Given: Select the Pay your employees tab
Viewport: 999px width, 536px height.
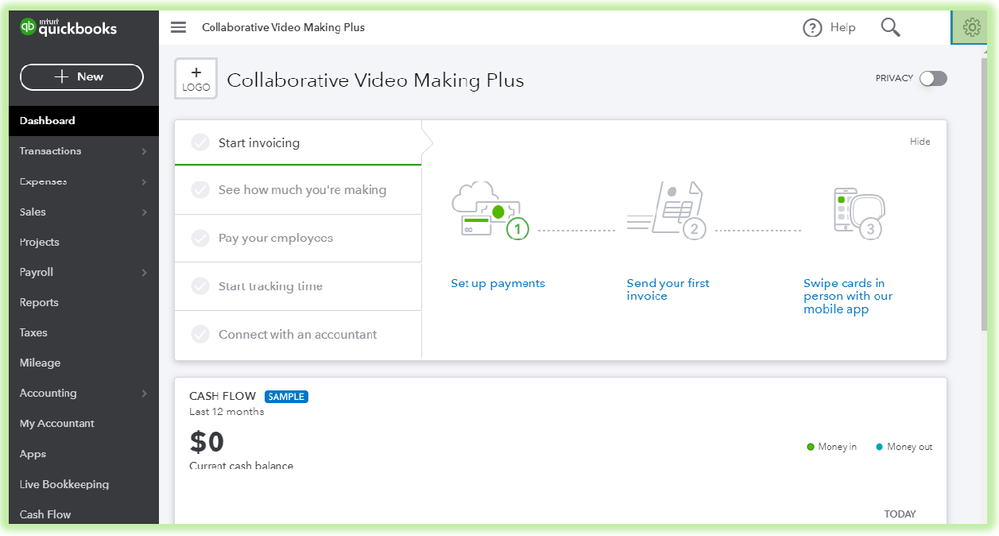Looking at the screenshot, I should click(x=298, y=238).
